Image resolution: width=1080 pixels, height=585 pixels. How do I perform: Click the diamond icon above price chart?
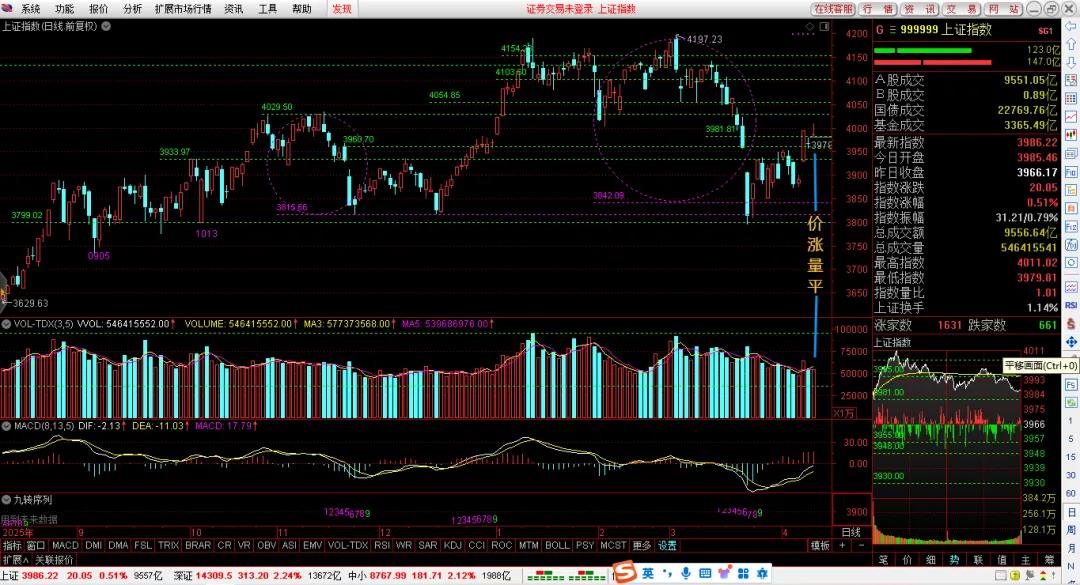tap(809, 26)
